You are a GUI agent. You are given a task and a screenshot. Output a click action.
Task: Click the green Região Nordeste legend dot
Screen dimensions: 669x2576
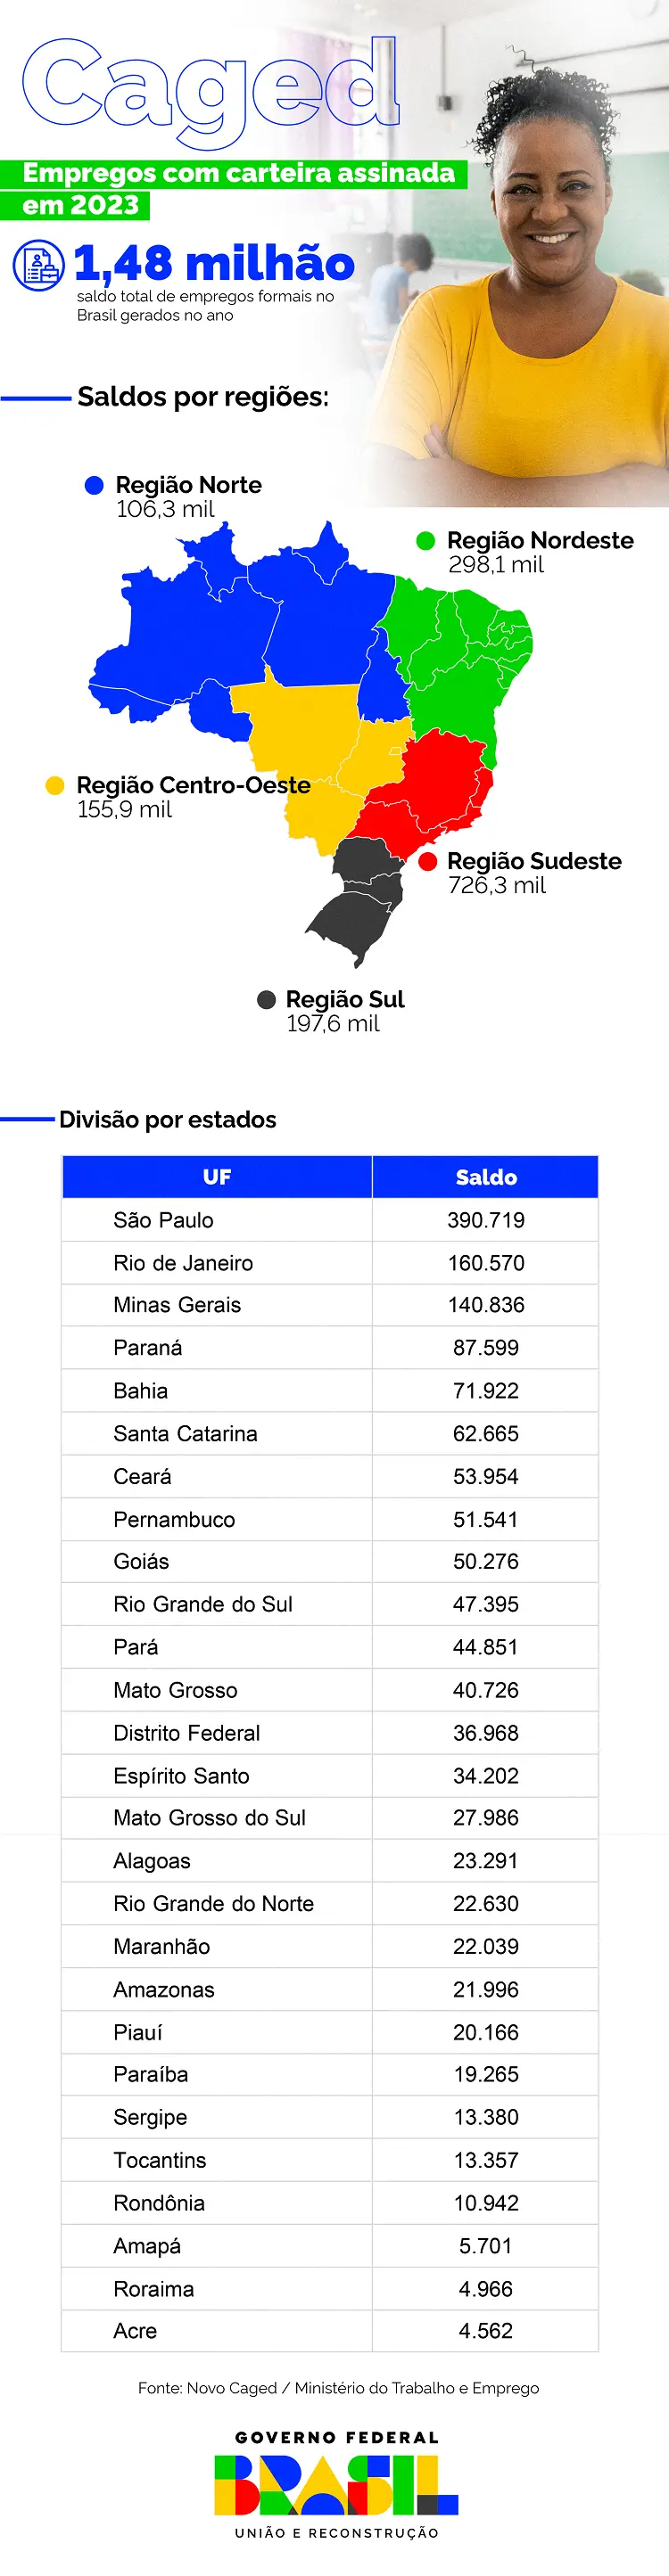(x=425, y=540)
